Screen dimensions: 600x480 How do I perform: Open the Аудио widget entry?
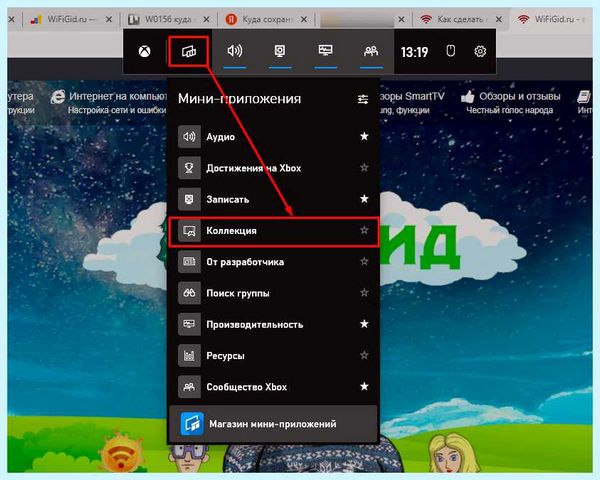click(x=273, y=137)
